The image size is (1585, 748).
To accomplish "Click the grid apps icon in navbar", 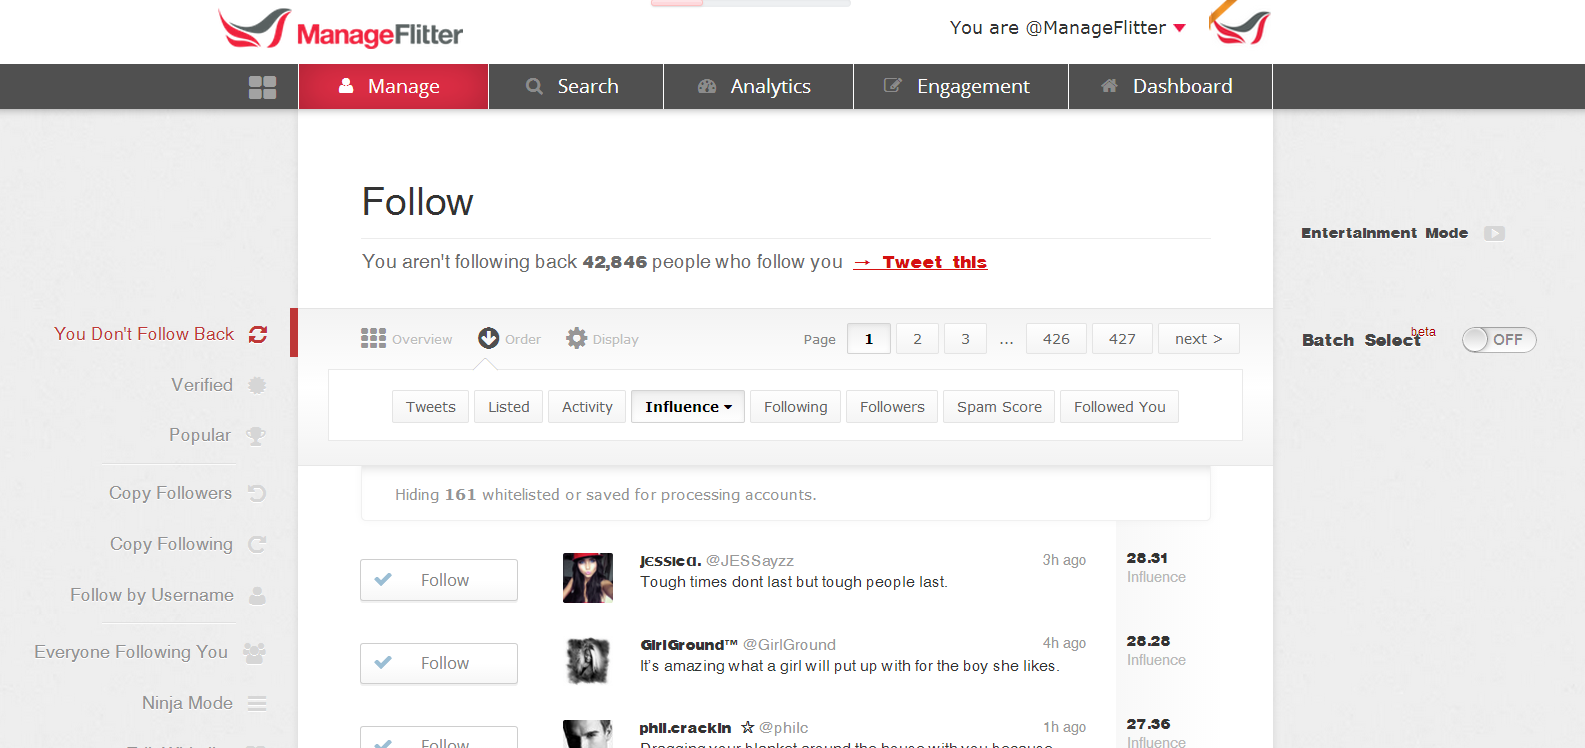I will click(x=262, y=87).
